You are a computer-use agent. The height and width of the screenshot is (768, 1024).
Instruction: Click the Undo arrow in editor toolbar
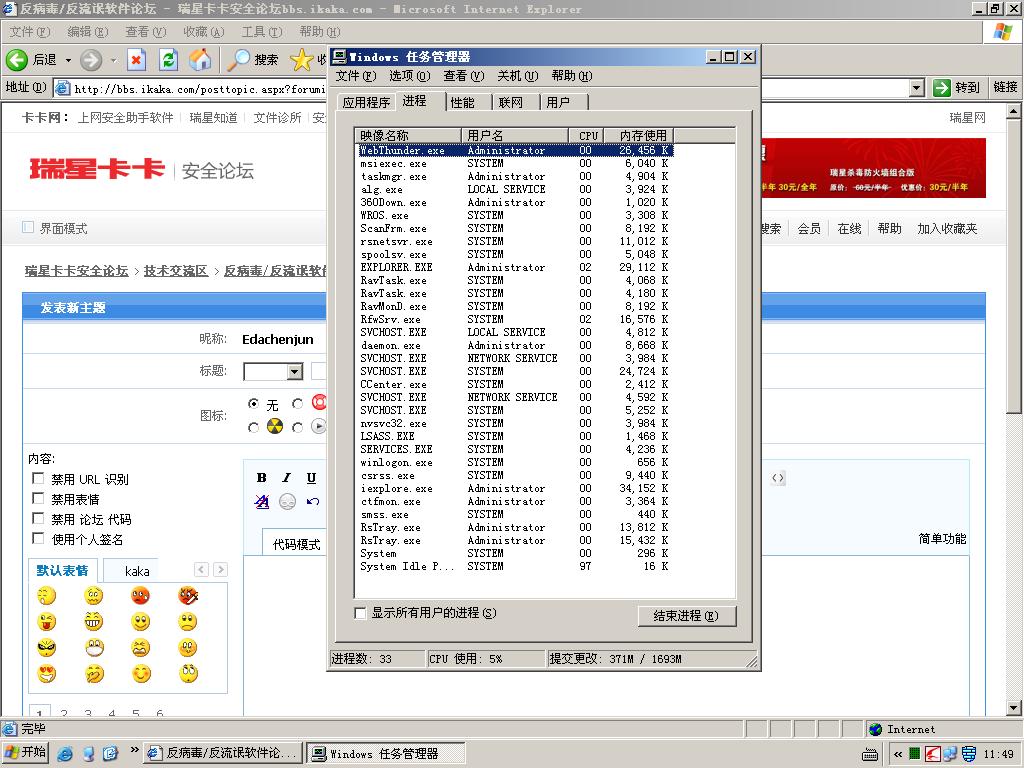pos(313,502)
